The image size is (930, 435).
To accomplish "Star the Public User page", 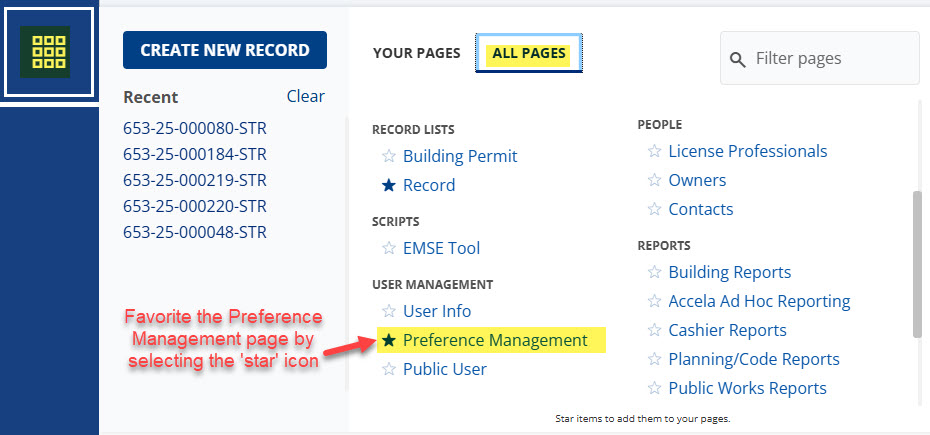I will click(389, 369).
